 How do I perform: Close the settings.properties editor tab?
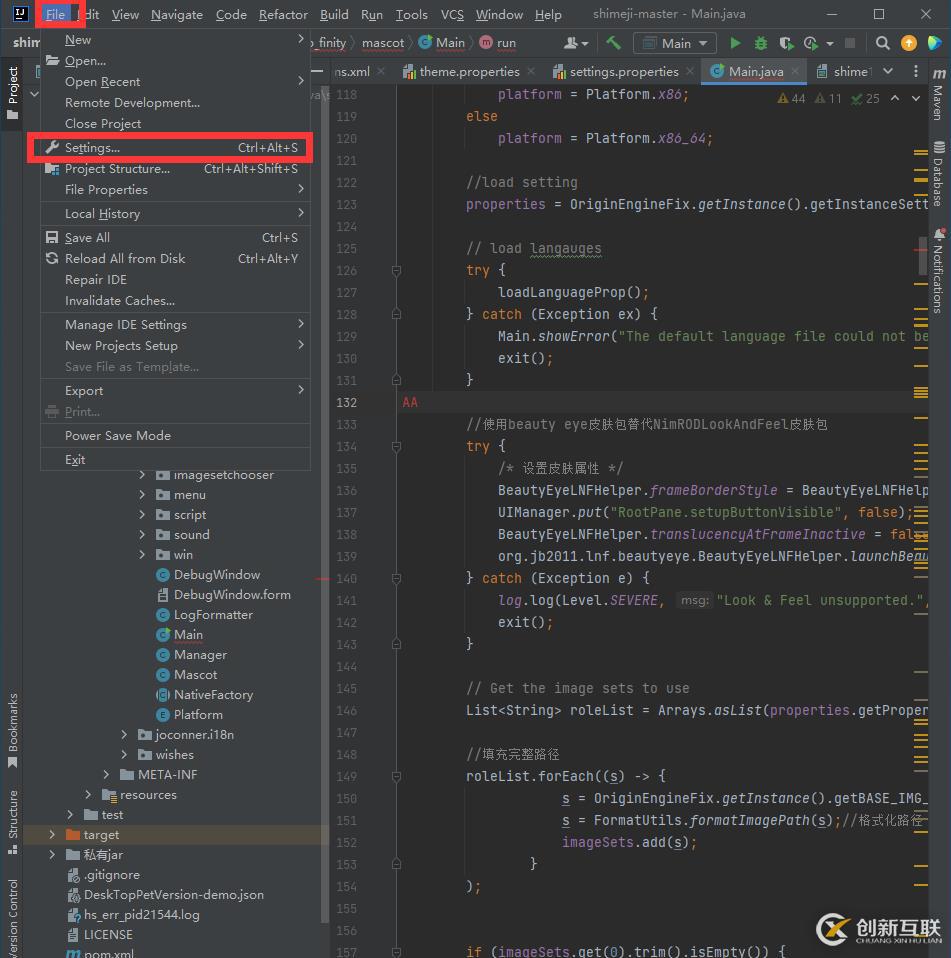pos(690,72)
